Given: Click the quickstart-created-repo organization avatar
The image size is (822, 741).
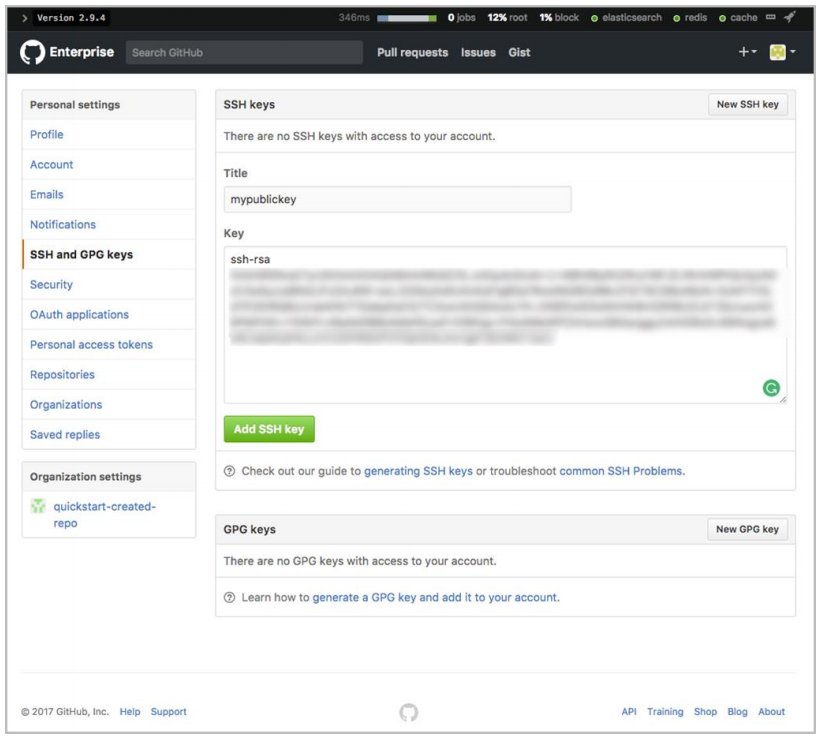Looking at the screenshot, I should (x=38, y=506).
